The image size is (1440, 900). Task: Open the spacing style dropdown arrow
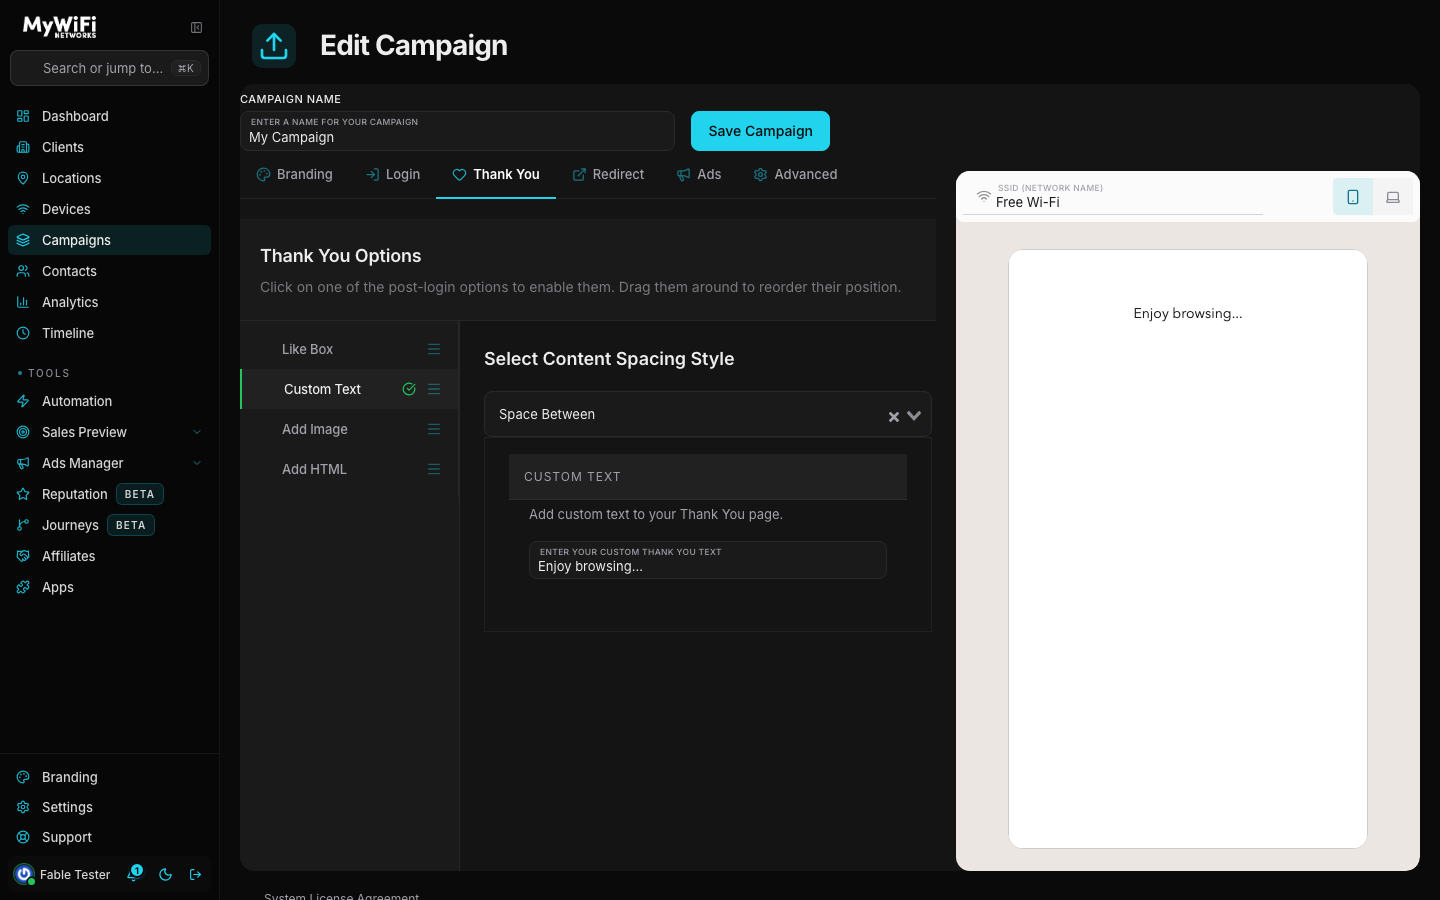pyautogui.click(x=914, y=416)
